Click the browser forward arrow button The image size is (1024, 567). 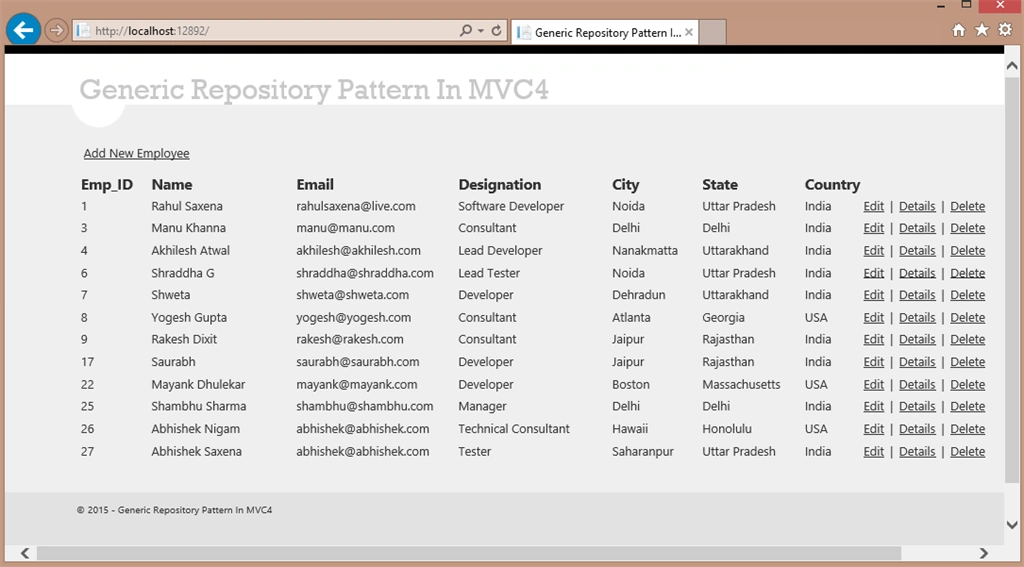tap(57, 30)
